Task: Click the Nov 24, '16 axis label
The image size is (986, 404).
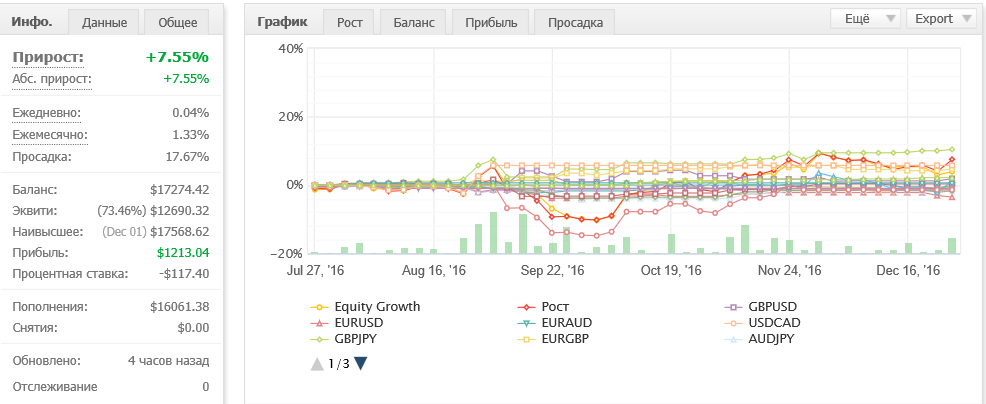Action: click(x=790, y=271)
